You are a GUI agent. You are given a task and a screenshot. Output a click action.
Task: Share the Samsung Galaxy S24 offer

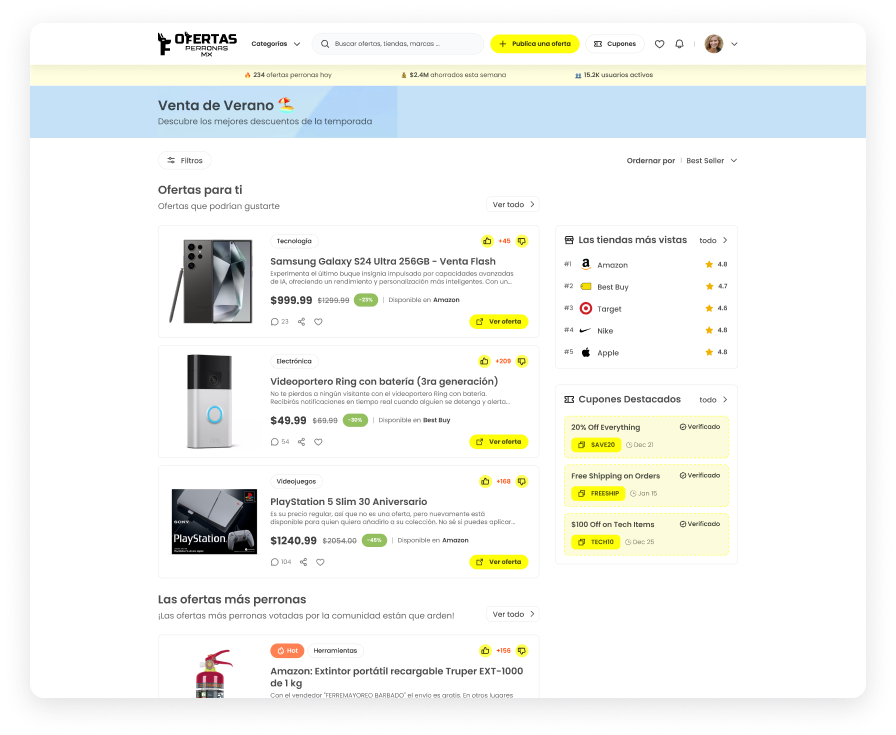[x=302, y=322]
